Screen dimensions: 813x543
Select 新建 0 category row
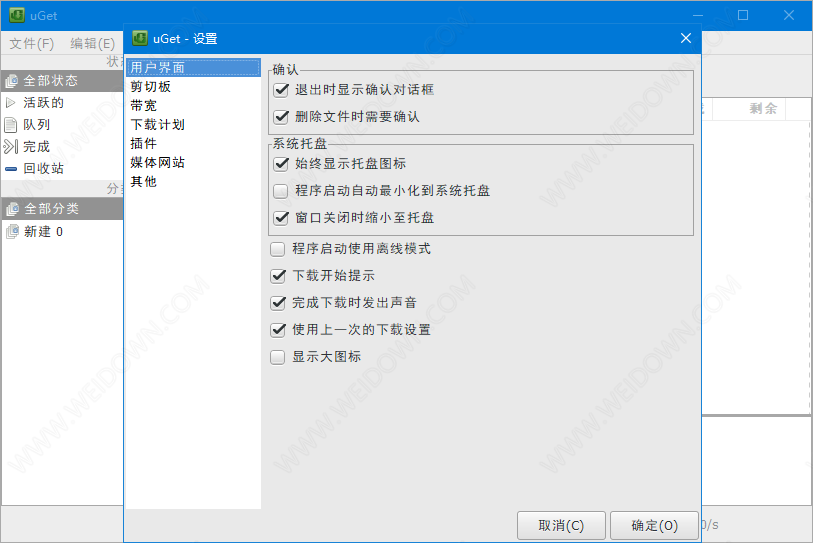pos(62,231)
